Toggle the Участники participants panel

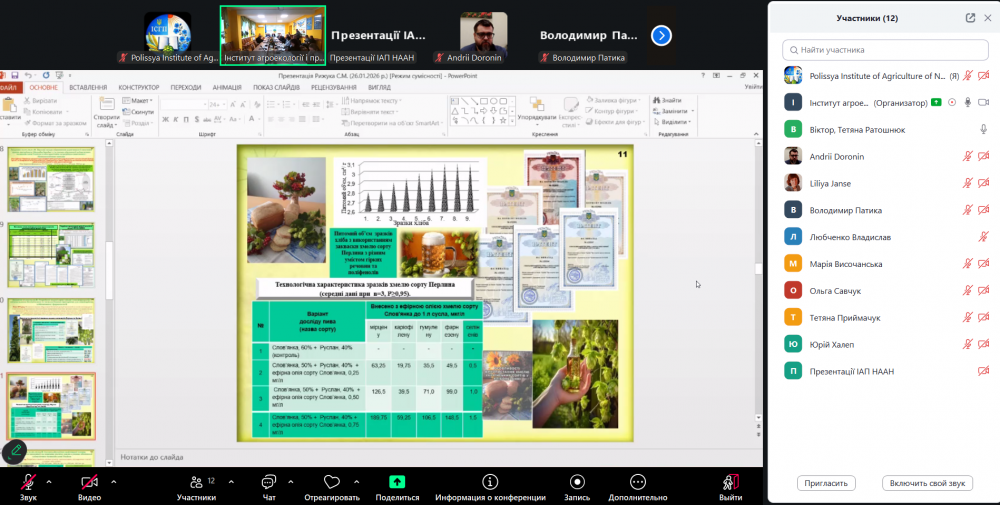click(x=195, y=482)
